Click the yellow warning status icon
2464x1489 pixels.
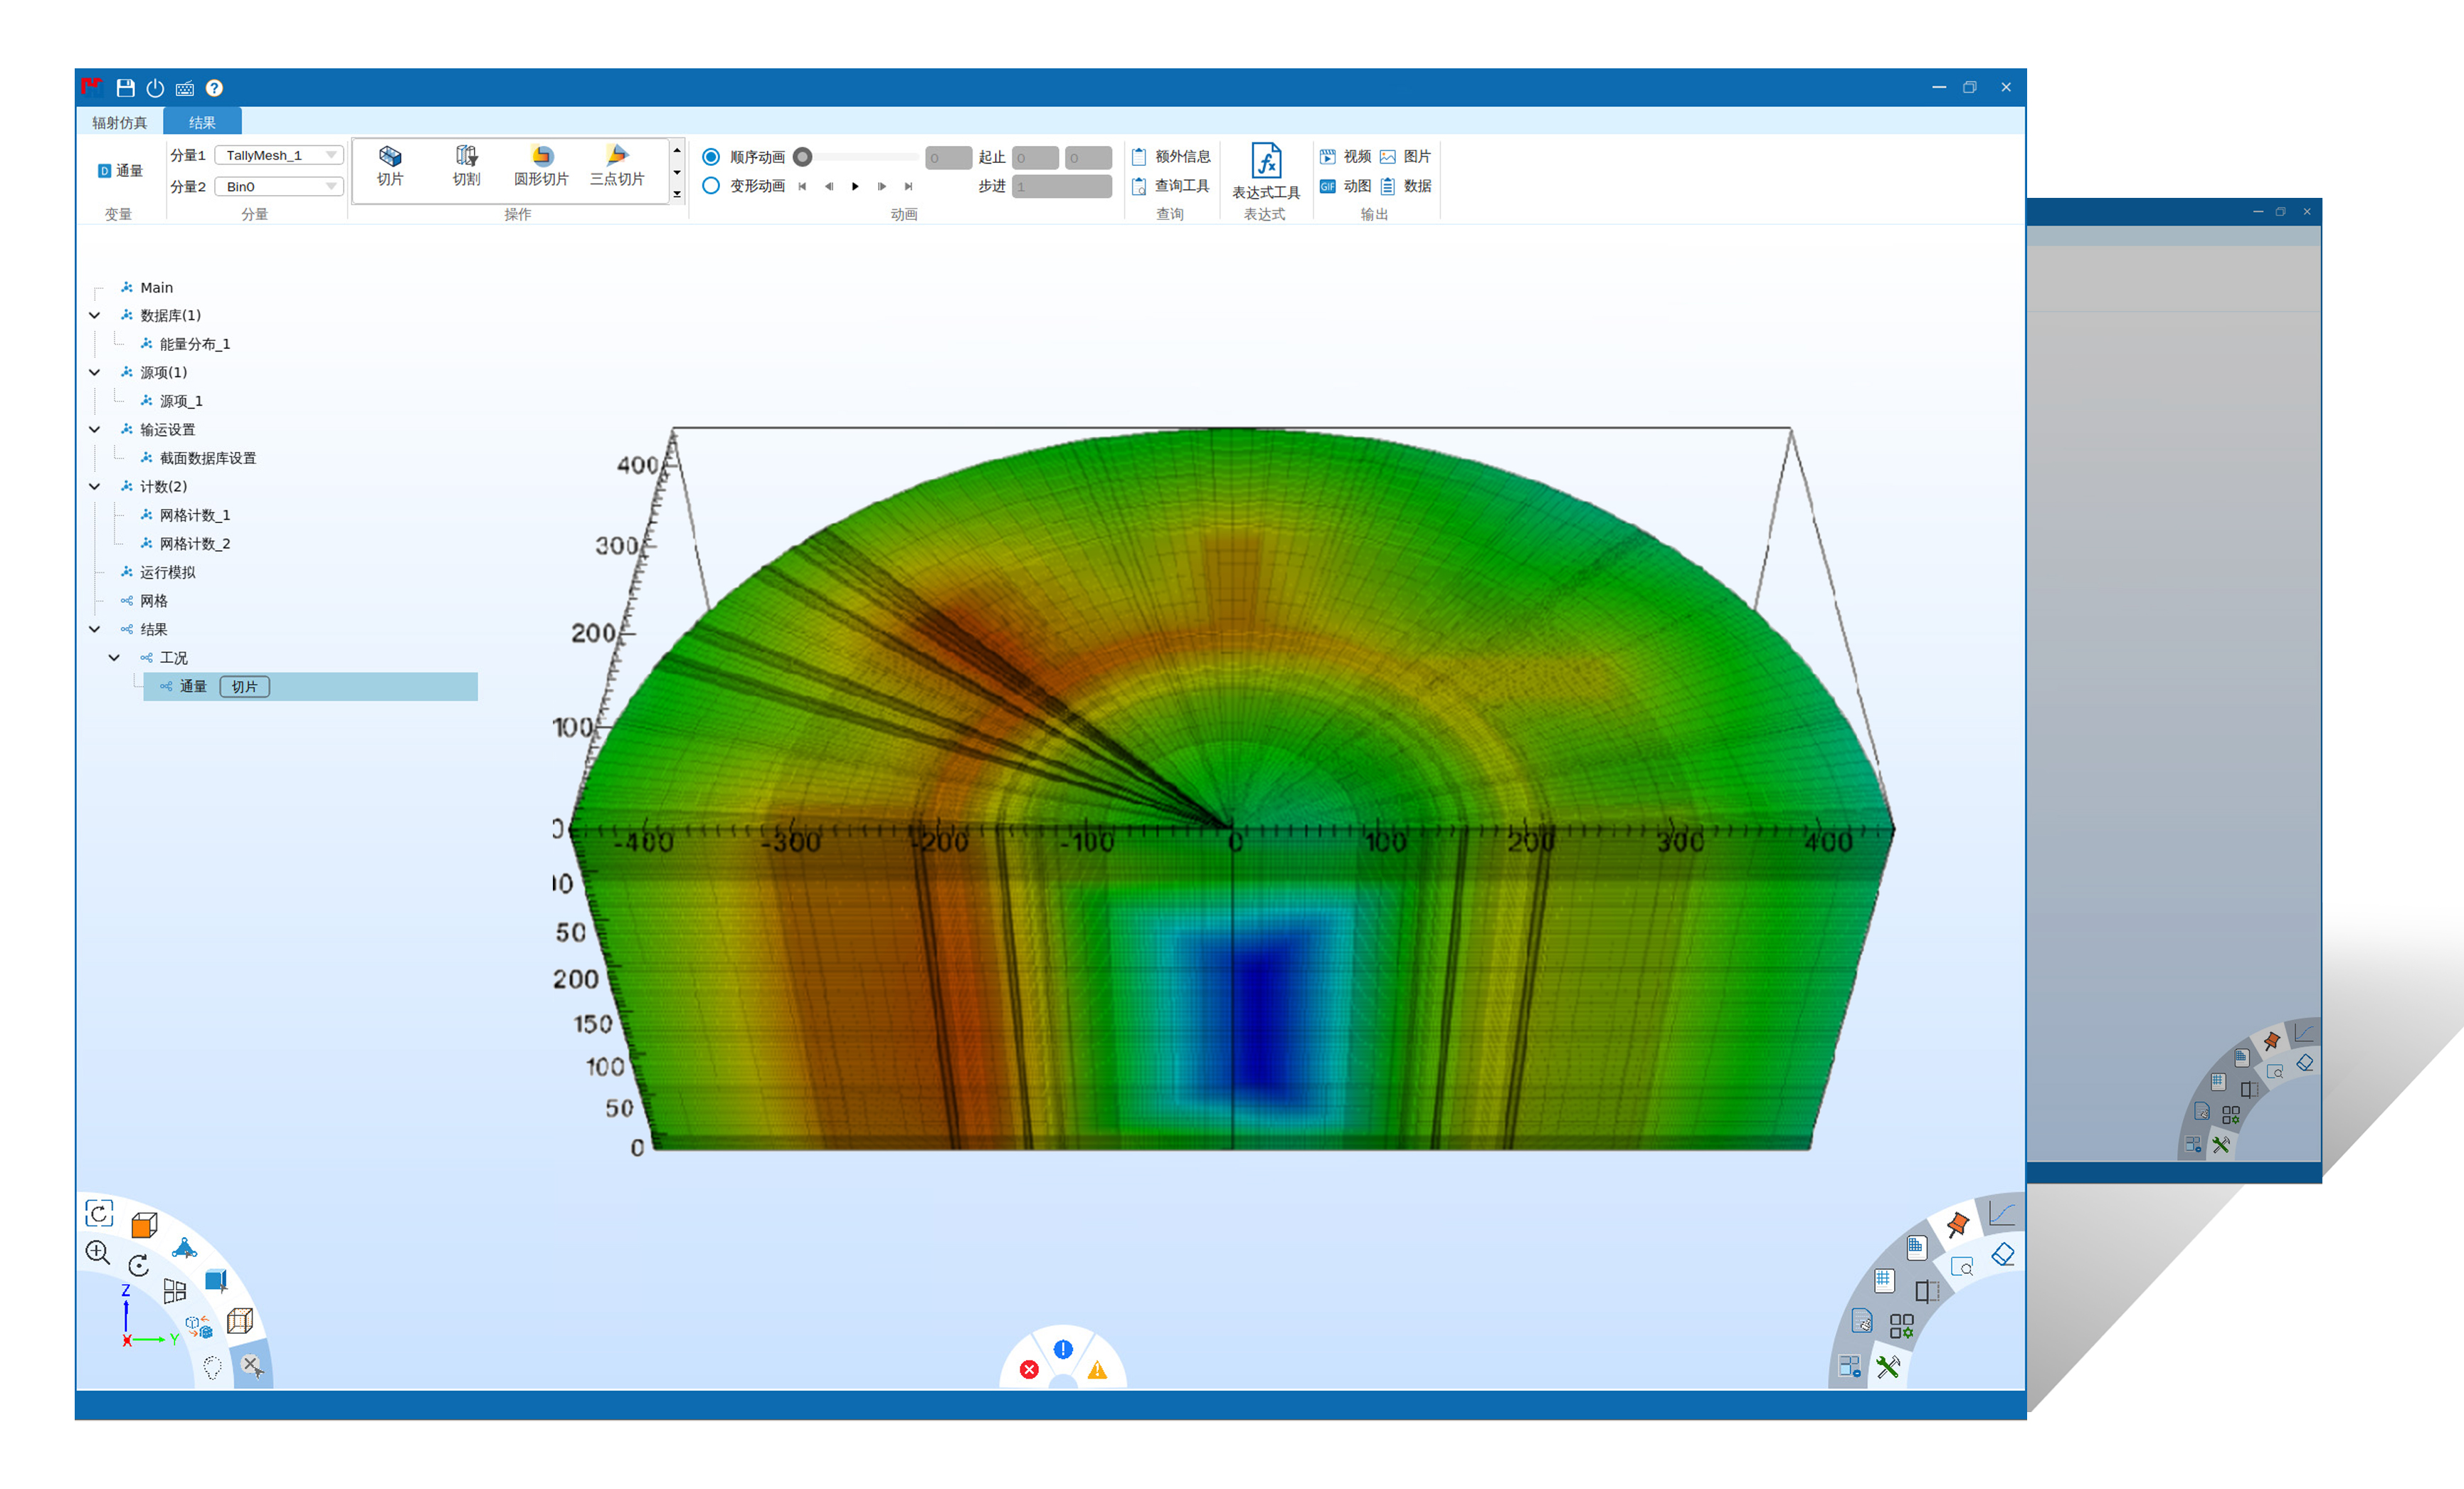click(x=1097, y=1370)
